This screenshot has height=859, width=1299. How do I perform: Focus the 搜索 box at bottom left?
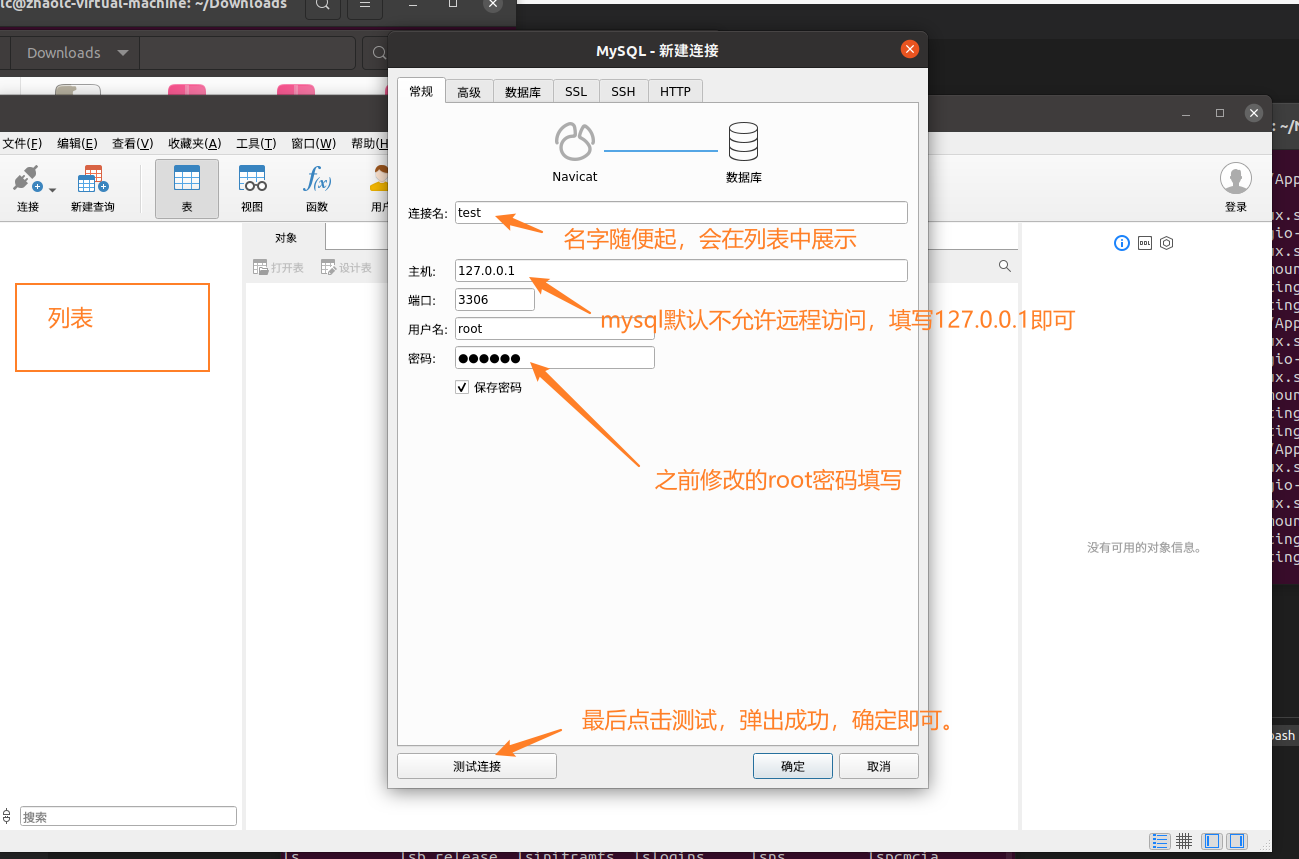point(128,816)
